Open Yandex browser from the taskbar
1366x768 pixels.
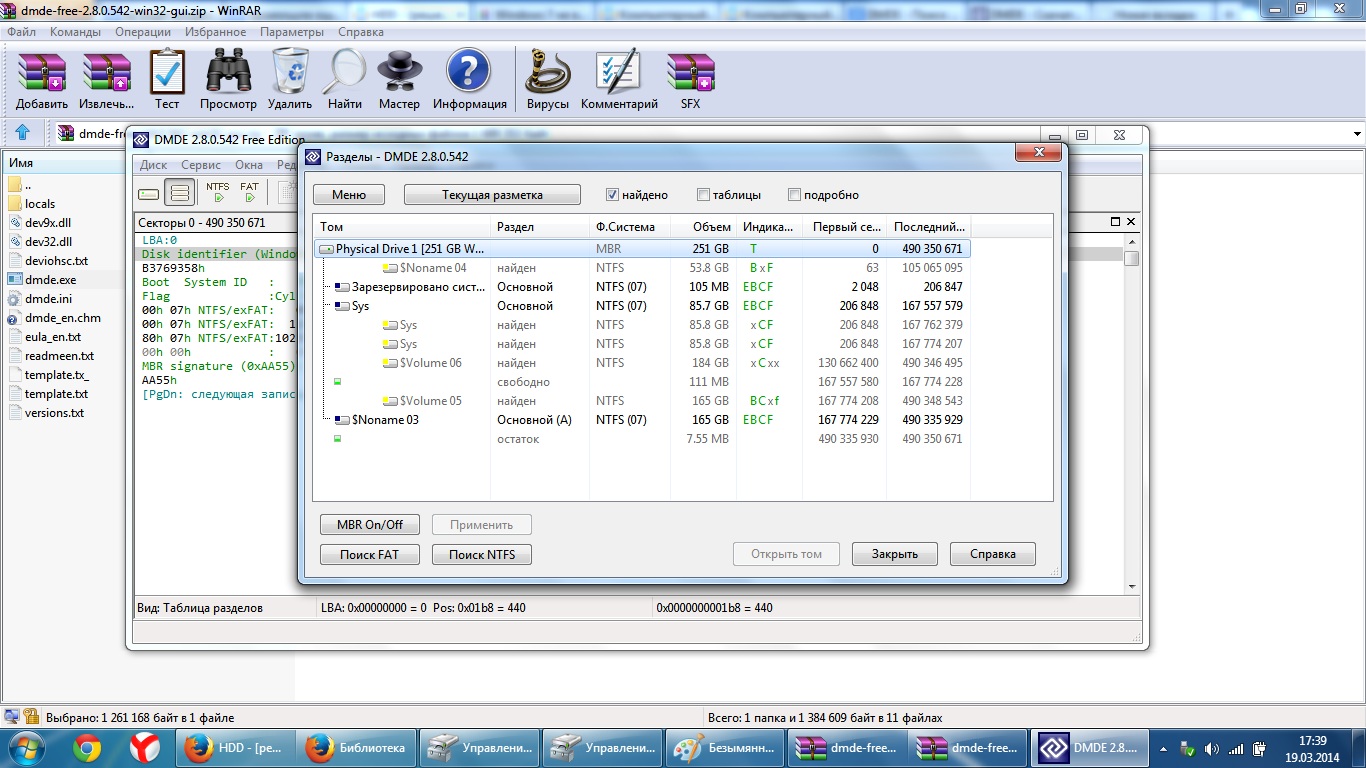(x=144, y=748)
